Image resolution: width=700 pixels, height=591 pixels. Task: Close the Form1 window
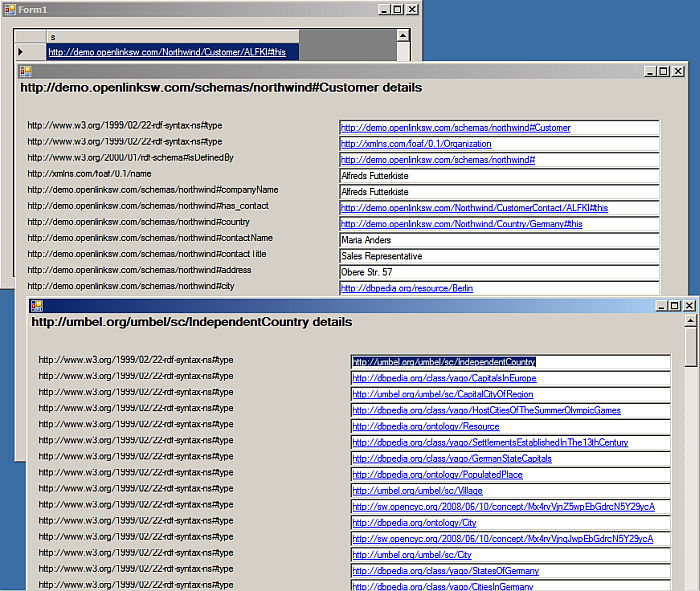[x=412, y=9]
